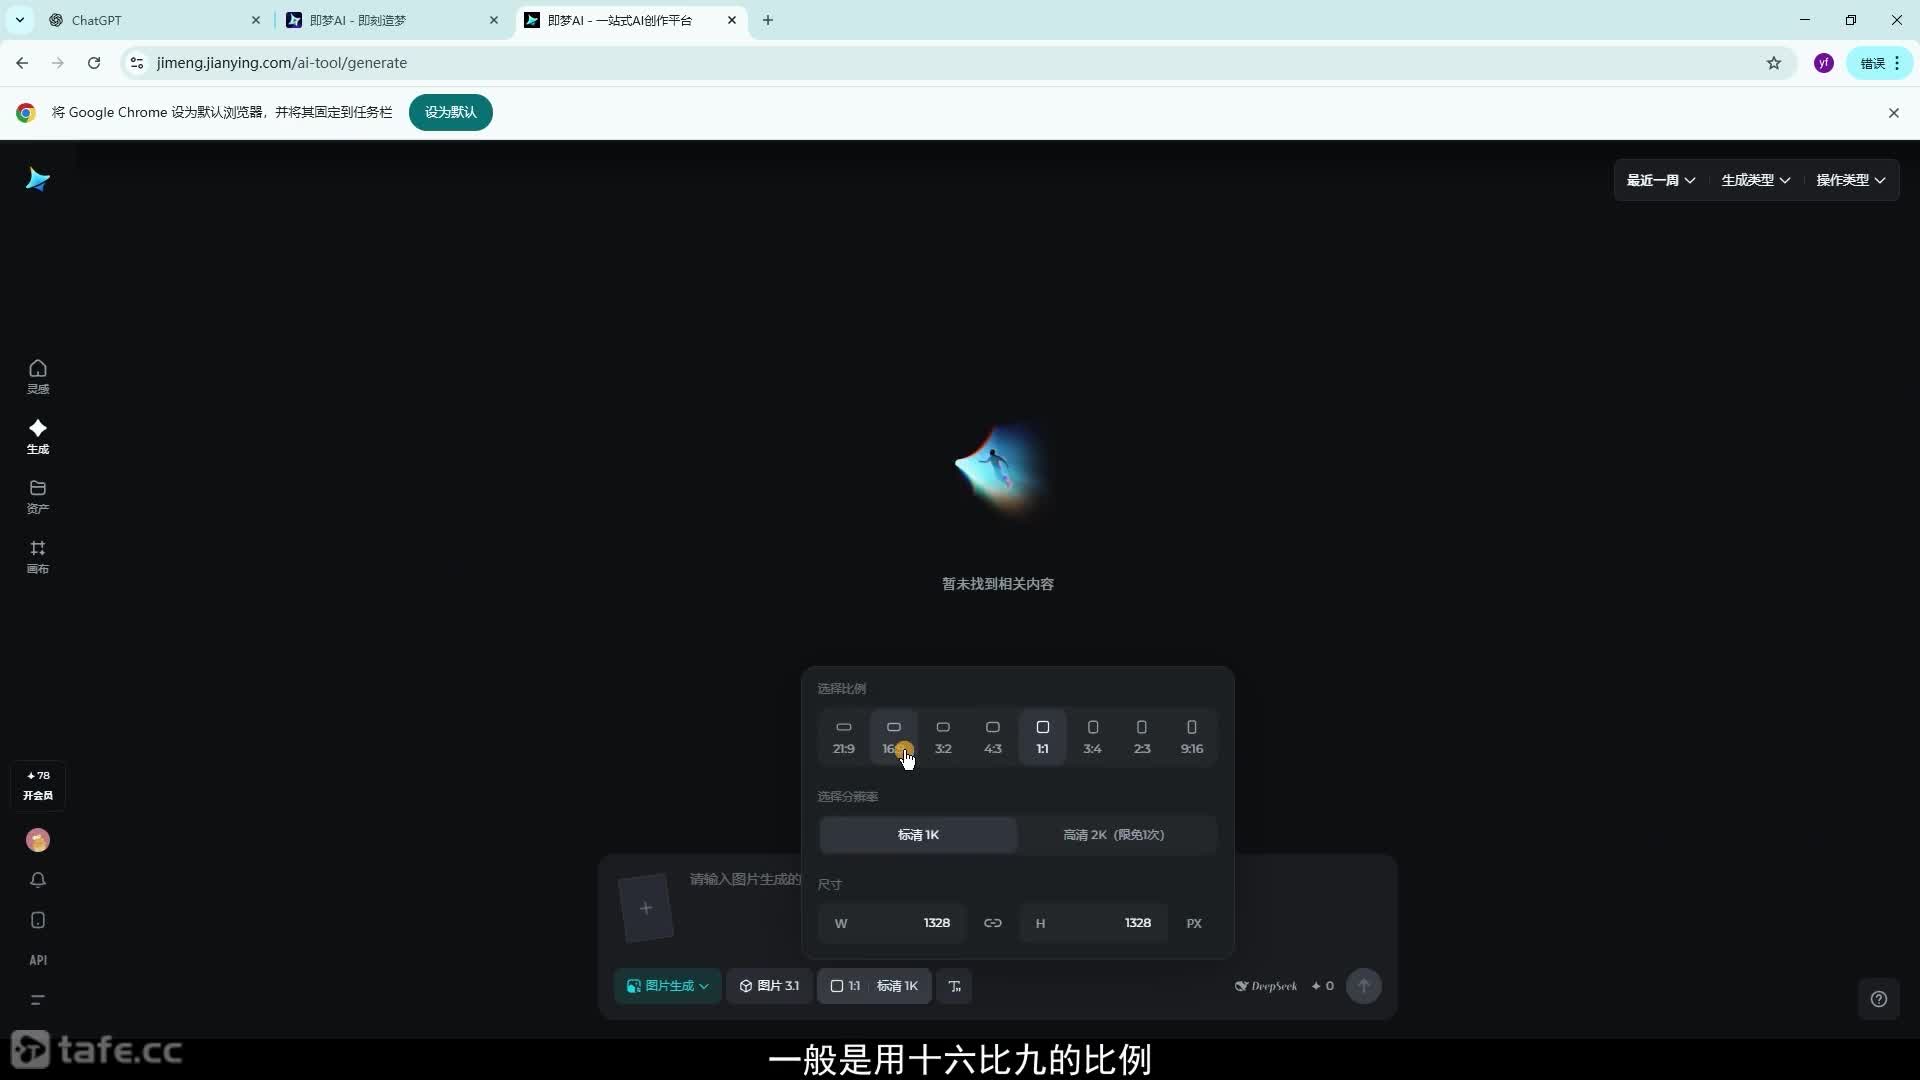Select the 16:9 aspect ratio
Image resolution: width=1920 pixels, height=1080 pixels.
pos(894,737)
